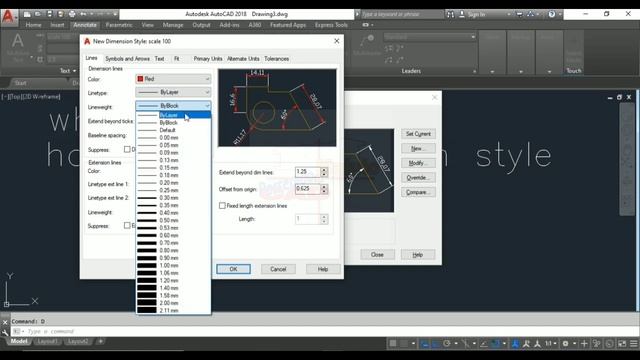Choose 0.30 mm lineweight
Image resolution: width=640 pixels, height=360 pixels.
(x=173, y=198)
